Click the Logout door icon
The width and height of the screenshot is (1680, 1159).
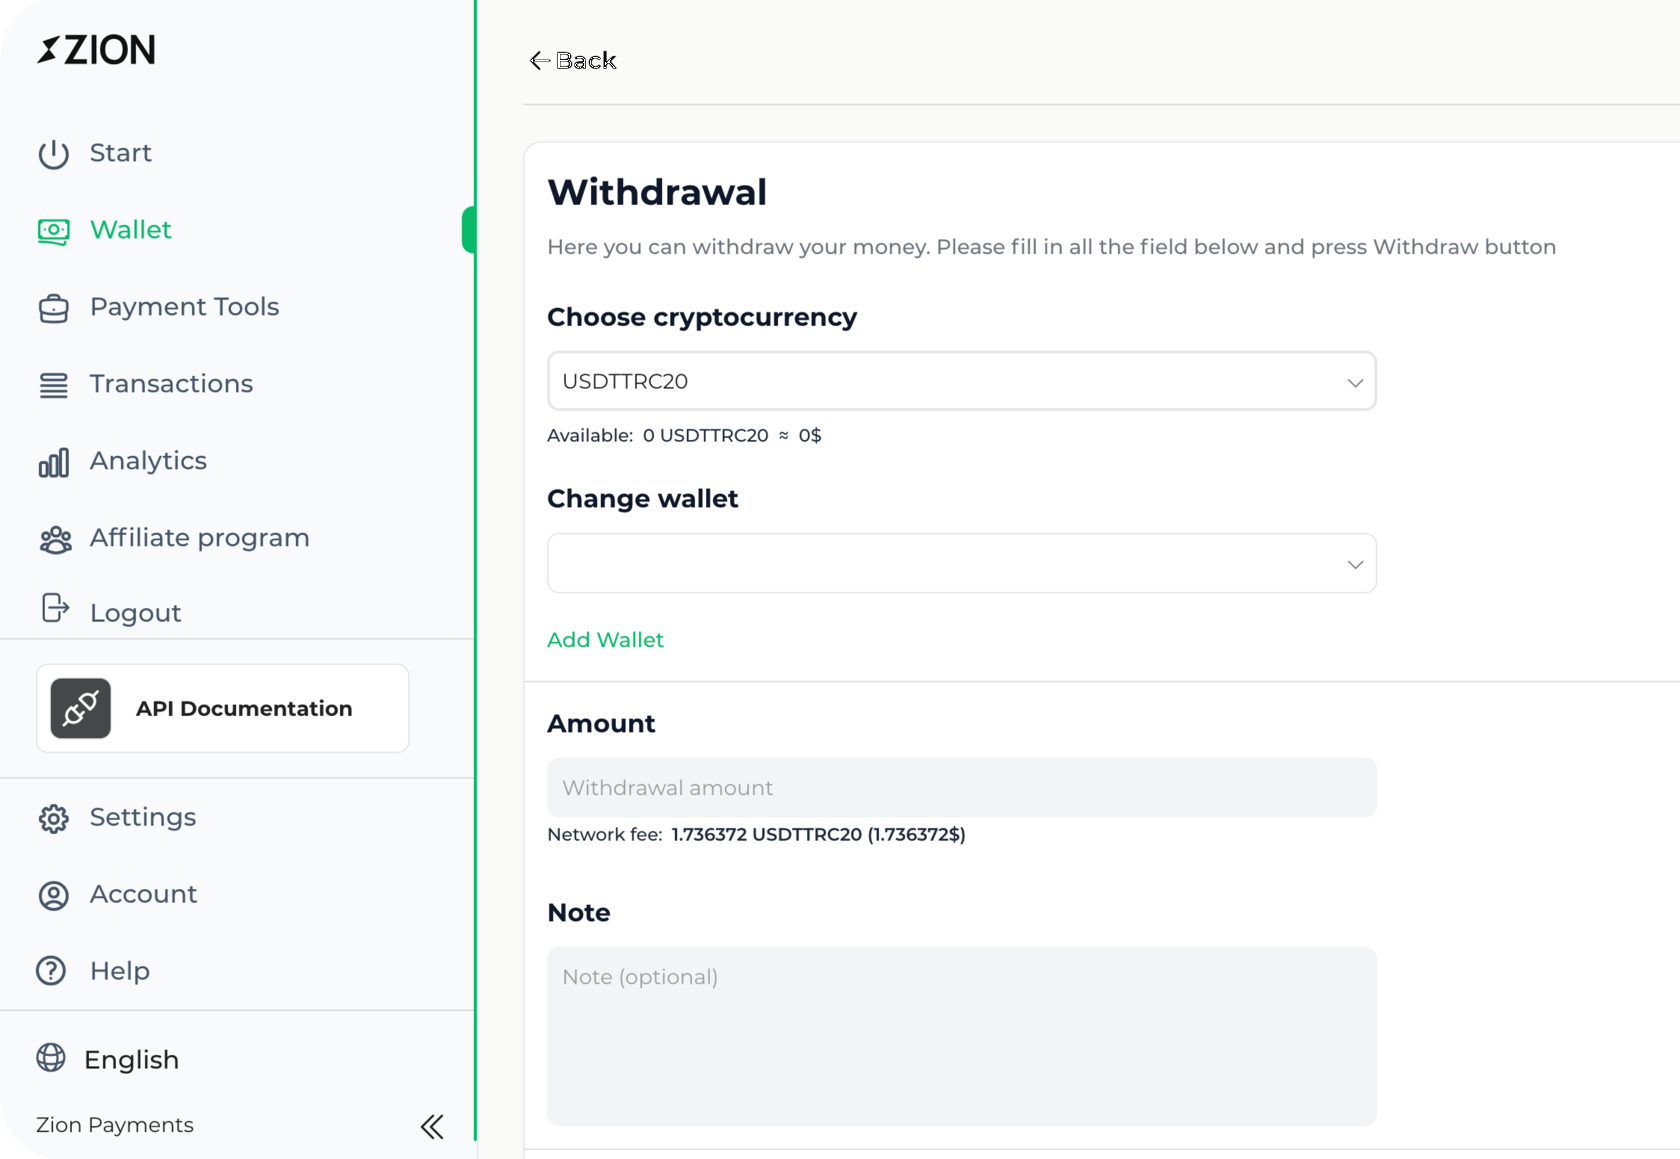tap(55, 608)
